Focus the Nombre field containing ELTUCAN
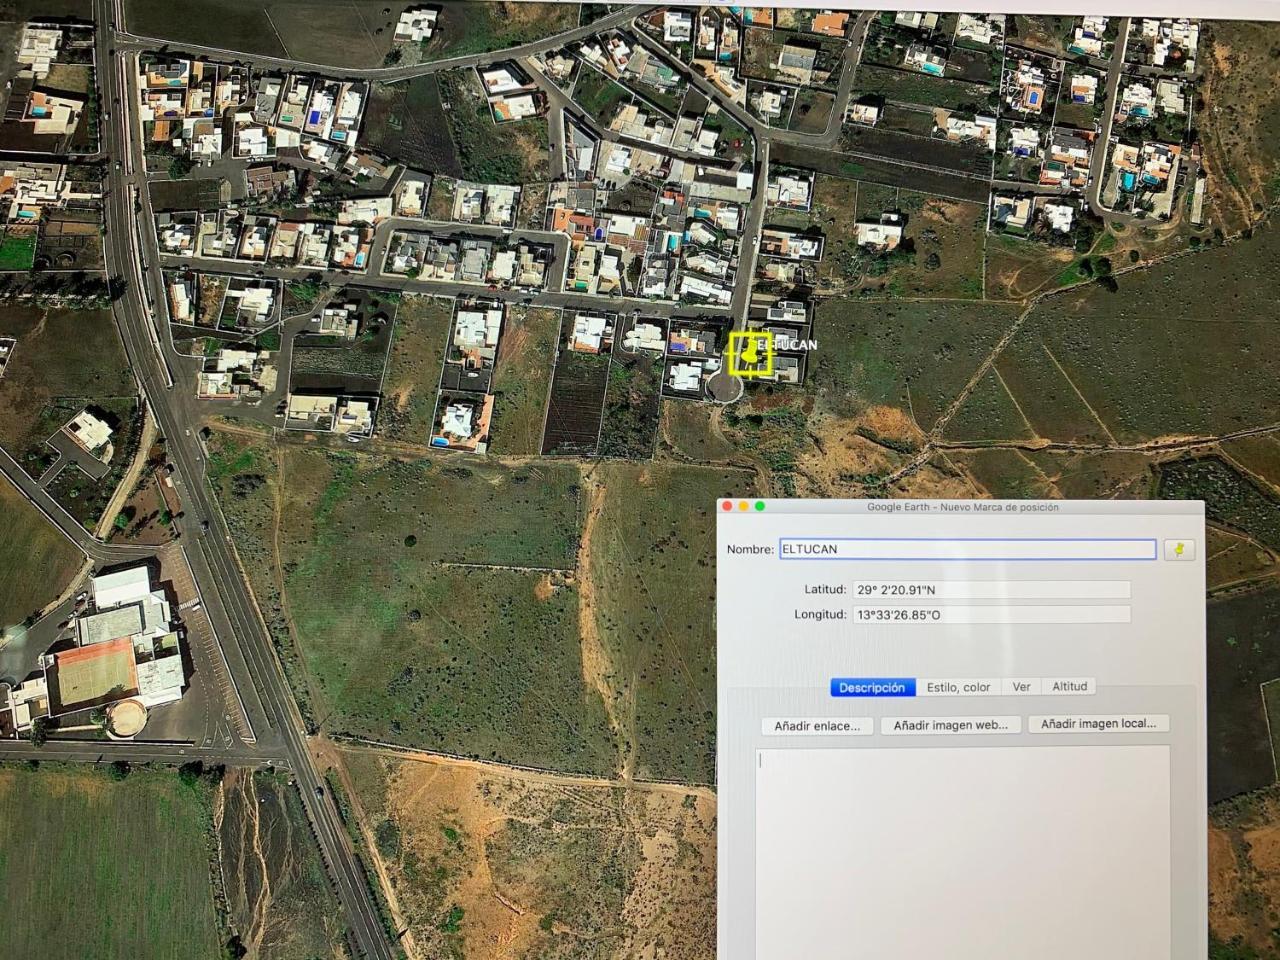The width and height of the screenshot is (1280, 960). pos(967,549)
